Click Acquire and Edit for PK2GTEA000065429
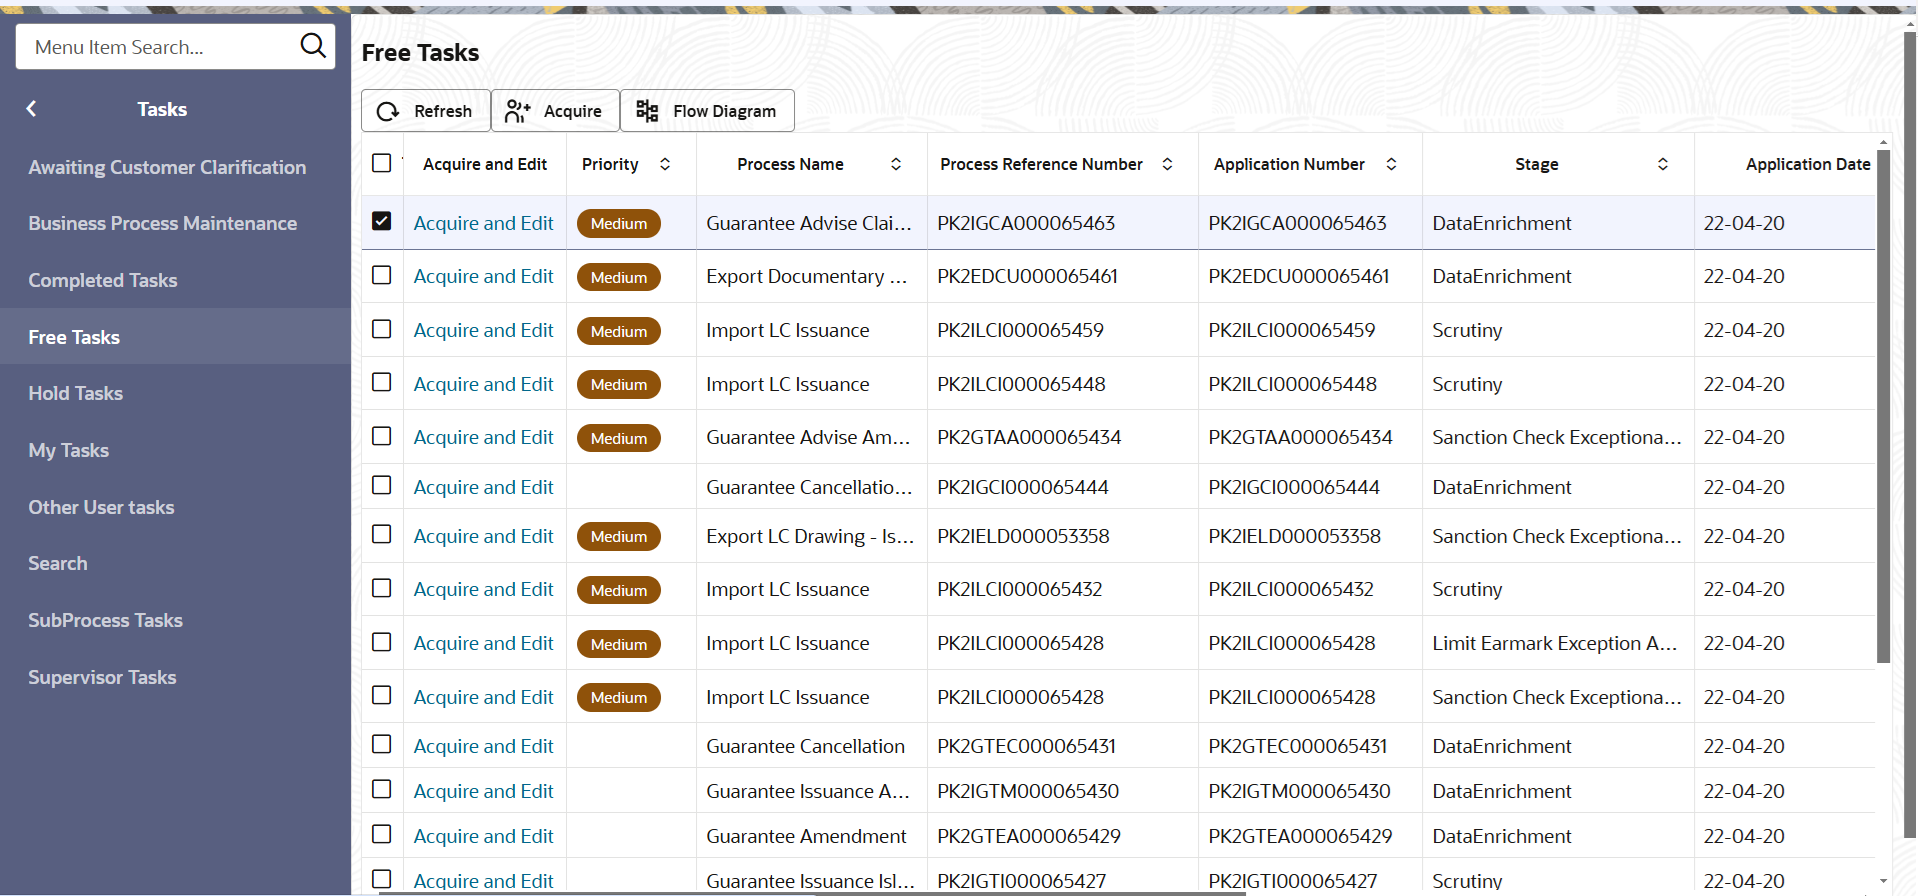The width and height of the screenshot is (1919, 896). pos(483,836)
